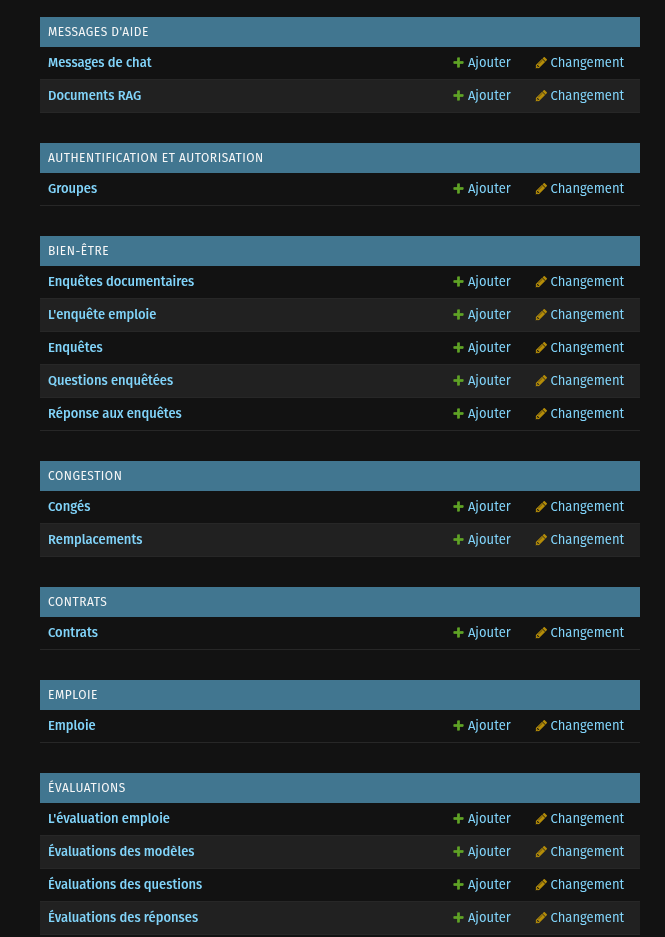Open the L'évaluation emploie model link
The width and height of the screenshot is (665, 937).
point(109,819)
